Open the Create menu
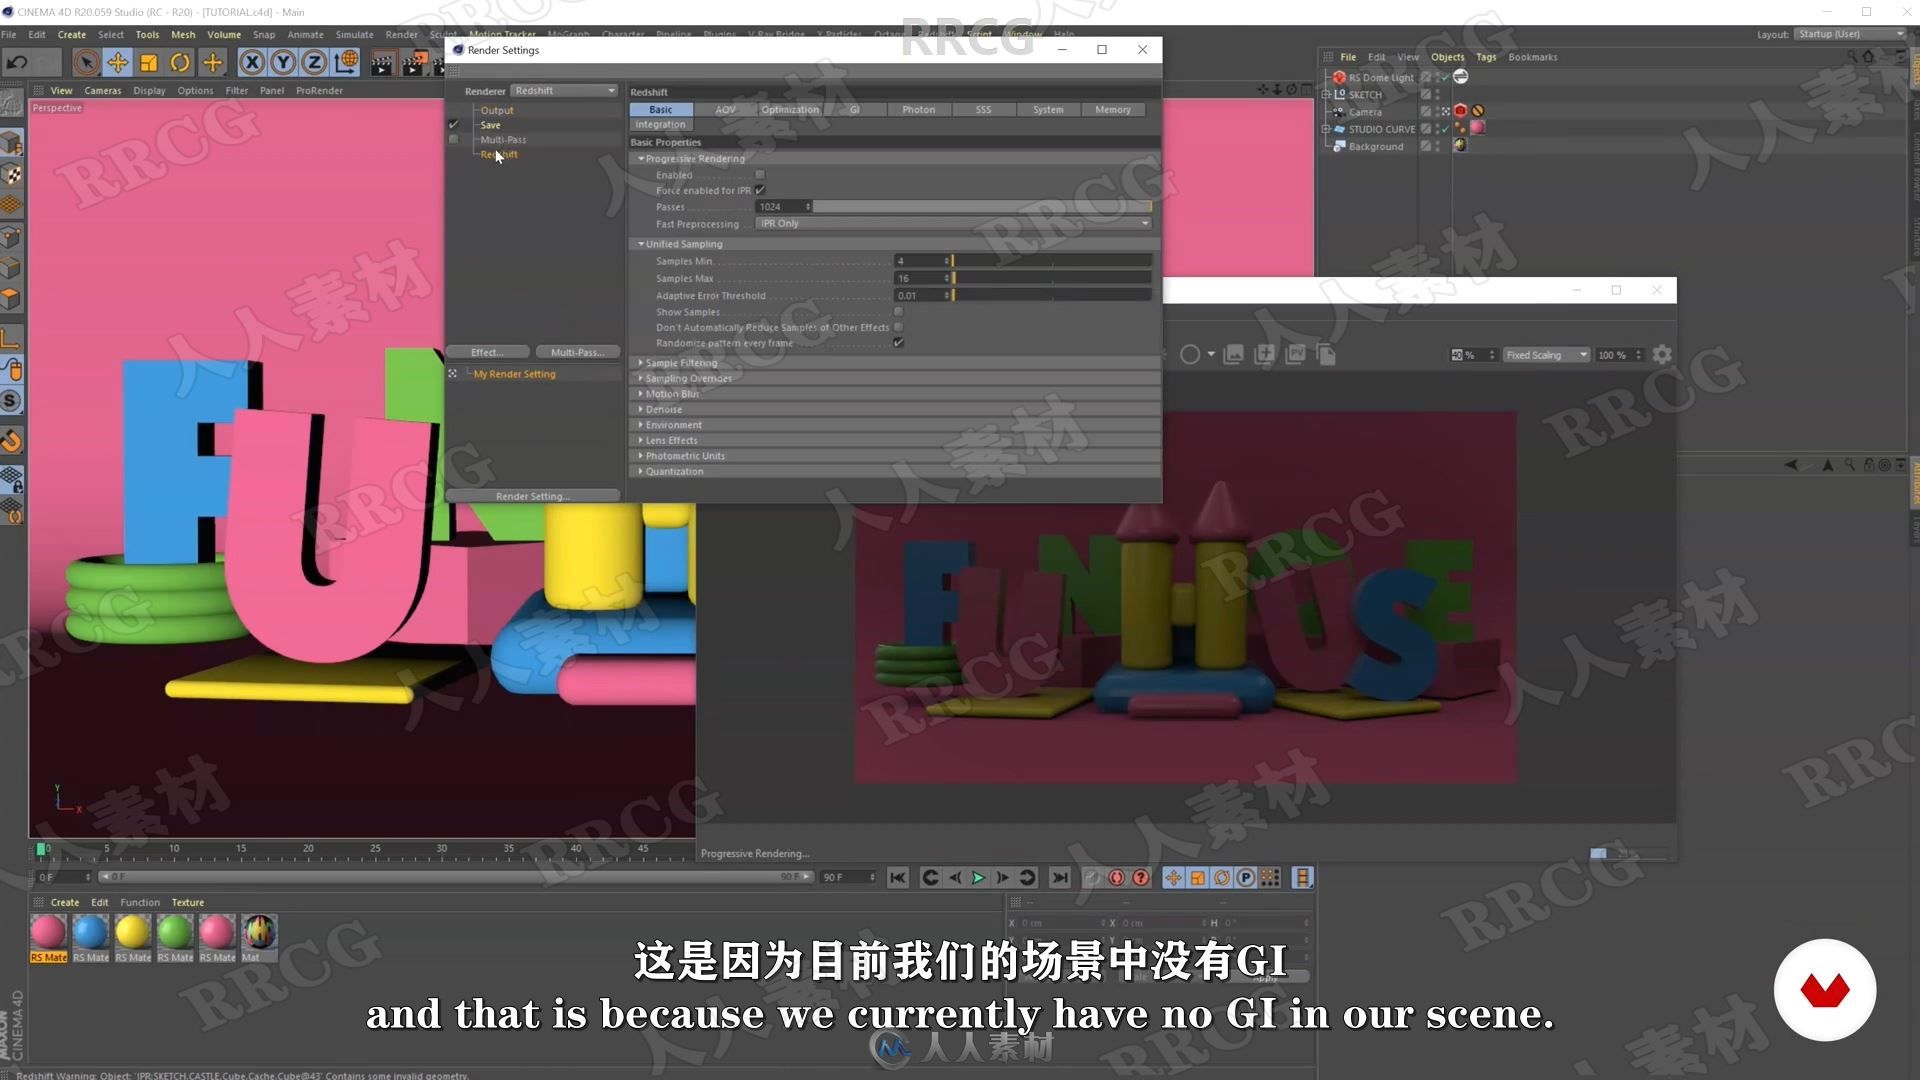The width and height of the screenshot is (1920, 1080). [x=72, y=34]
